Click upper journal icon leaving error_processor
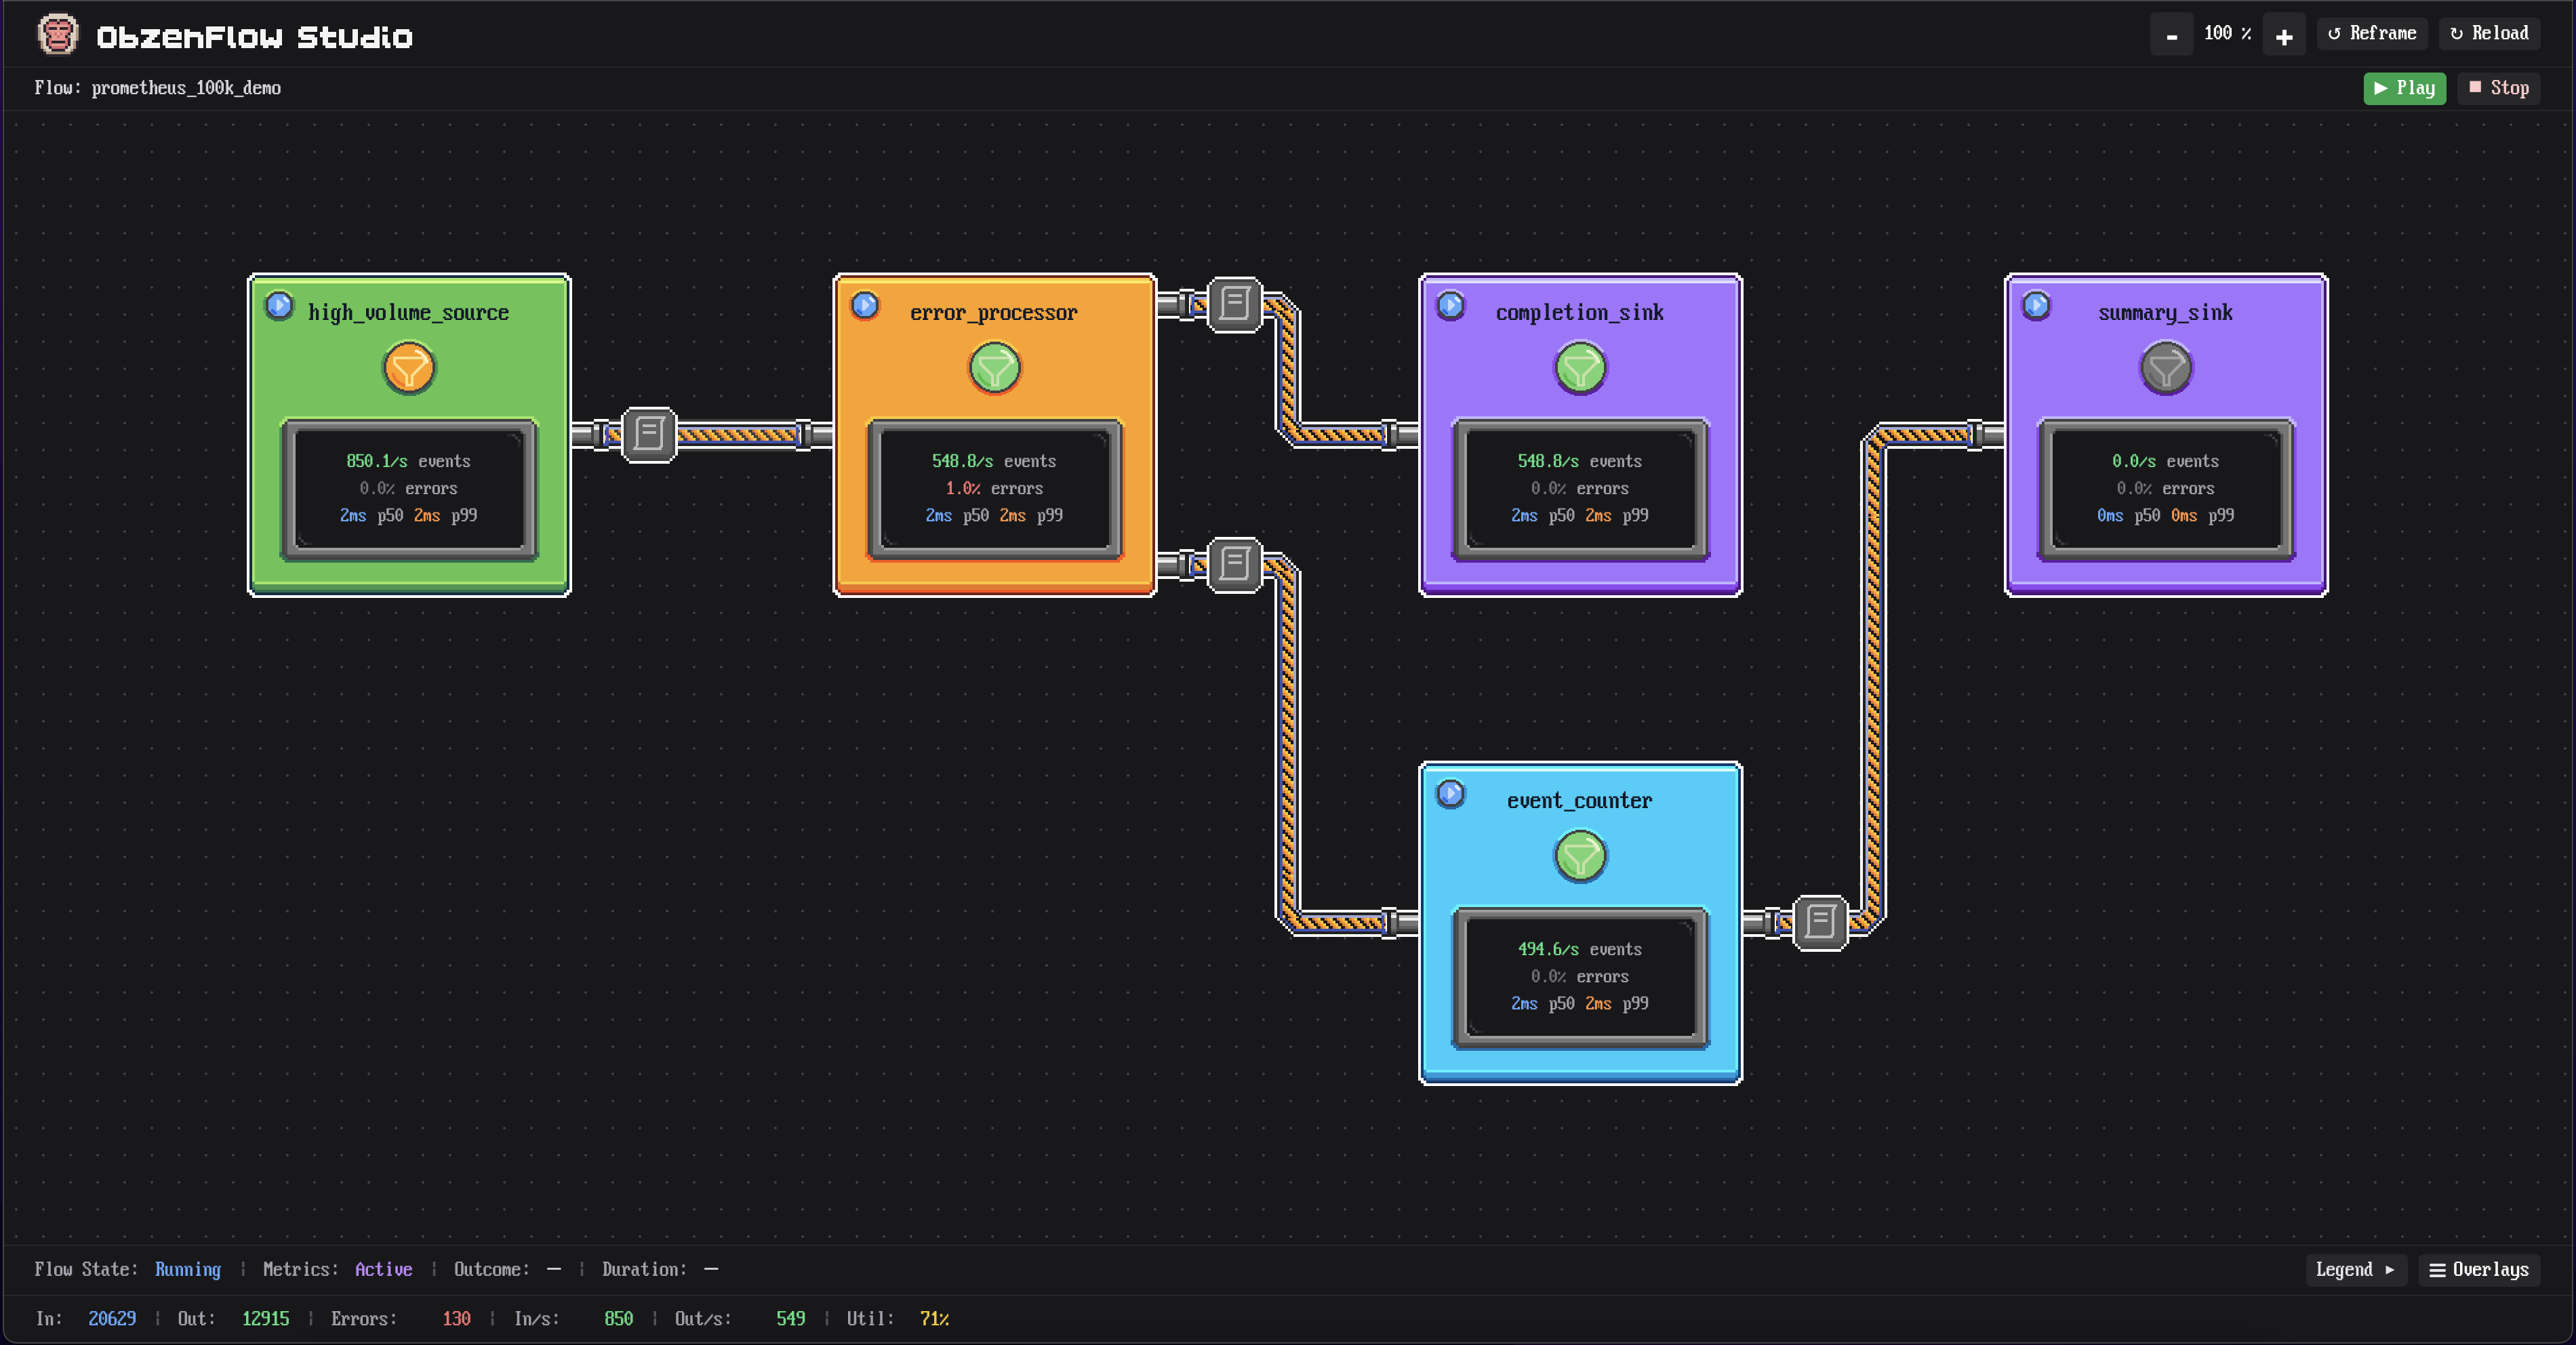 click(x=1235, y=304)
